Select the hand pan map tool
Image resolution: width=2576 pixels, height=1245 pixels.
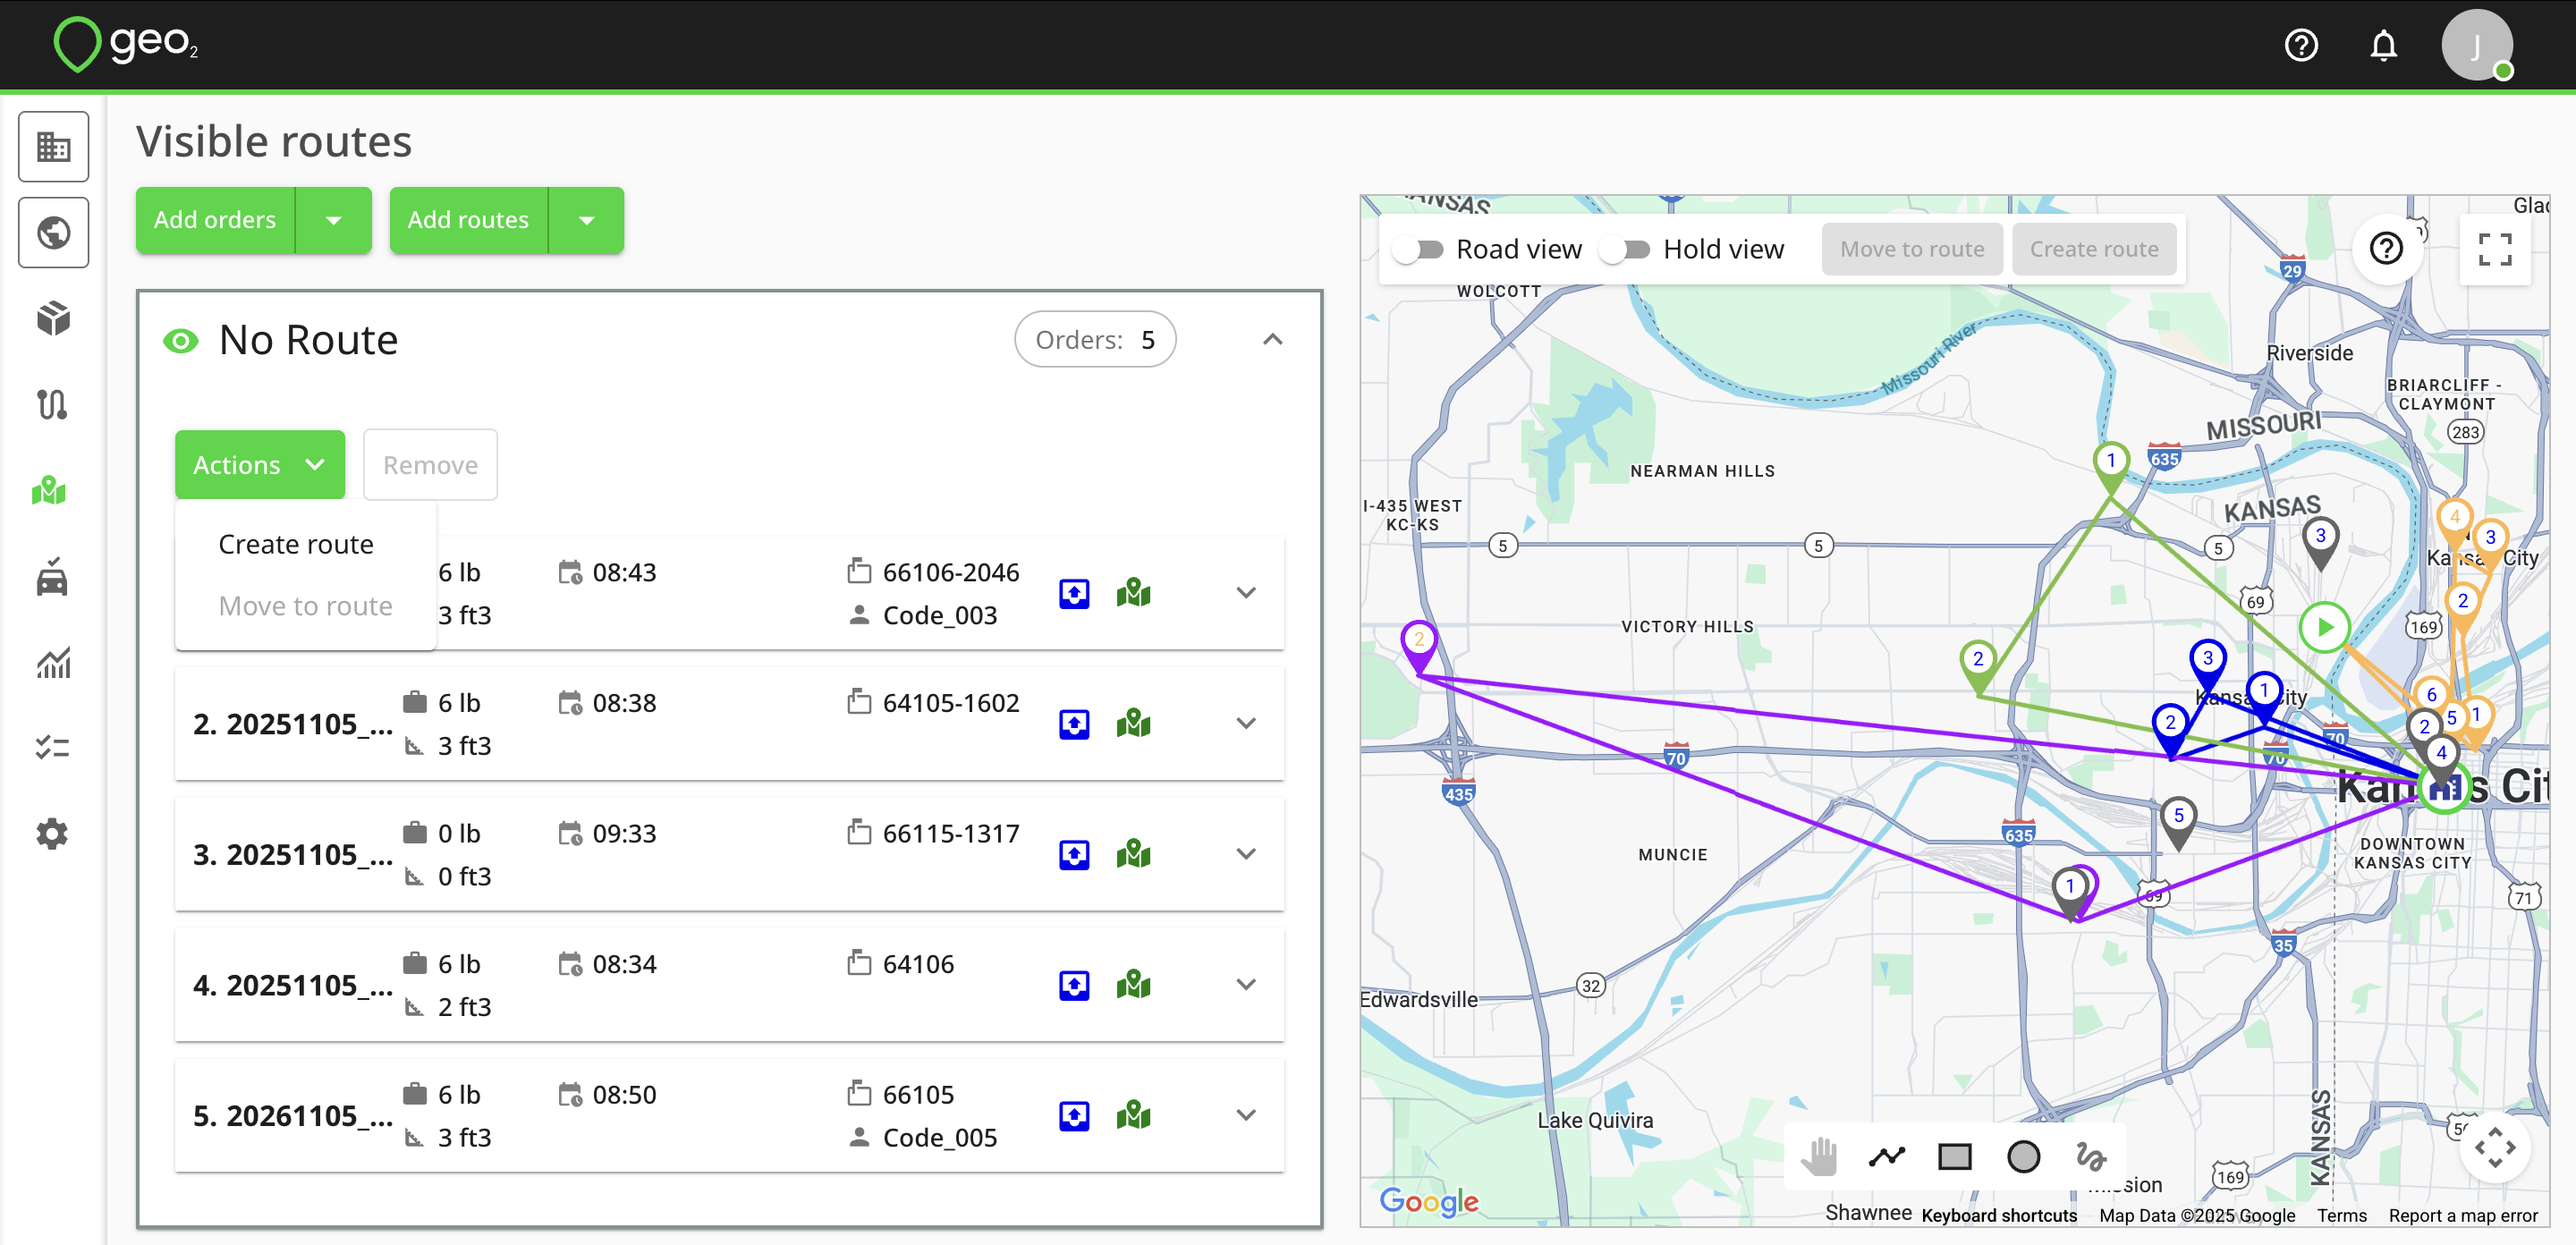point(1820,1157)
